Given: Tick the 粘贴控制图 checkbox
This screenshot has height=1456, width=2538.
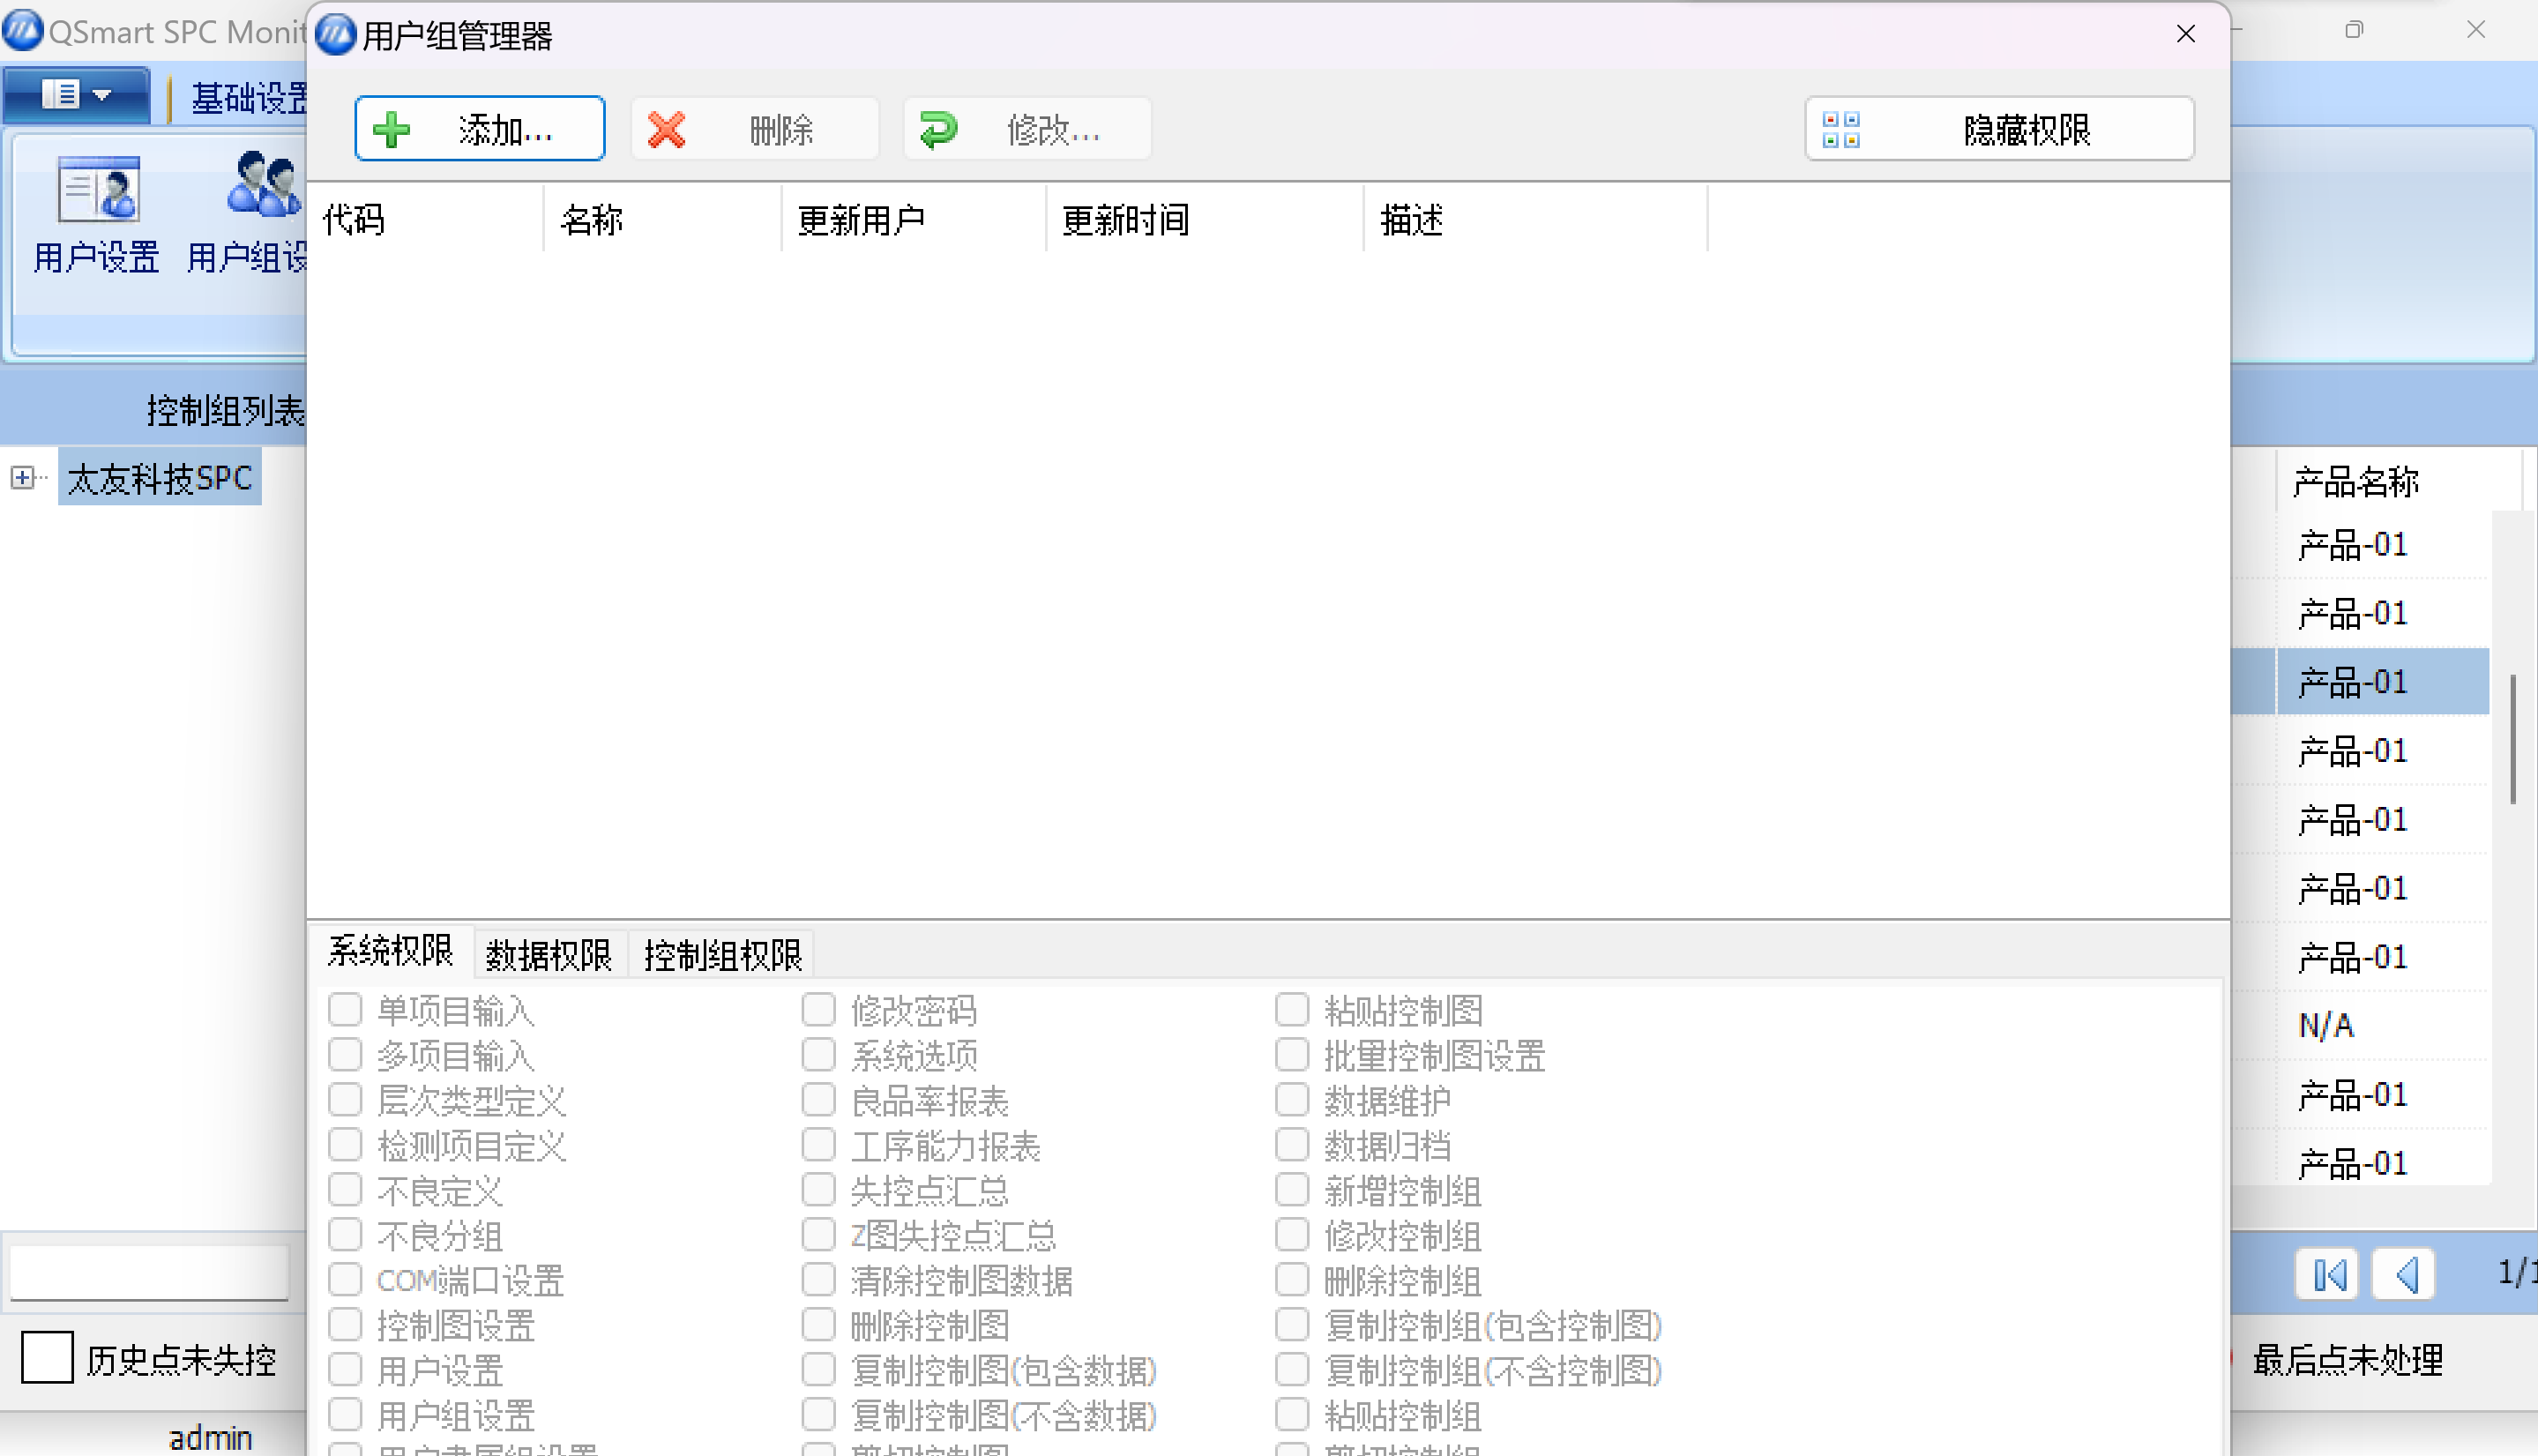Looking at the screenshot, I should pos(1292,1010).
